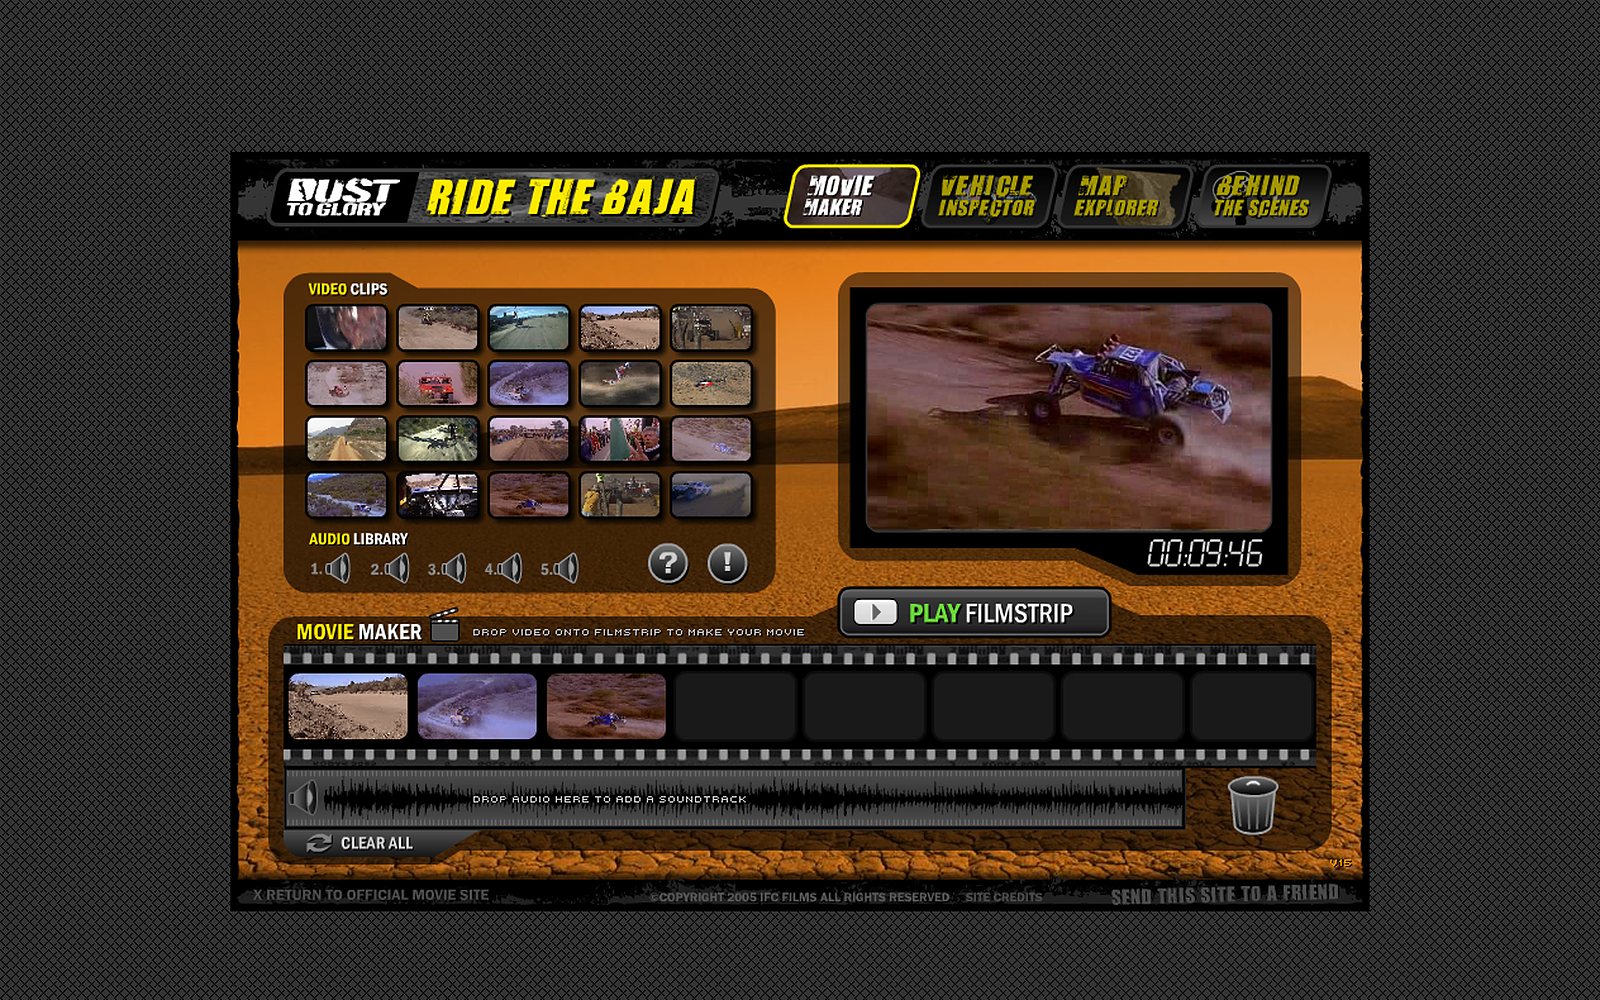Image resolution: width=1600 pixels, height=1000 pixels.
Task: Select audio track 1 speaker icon
Action: 339,568
